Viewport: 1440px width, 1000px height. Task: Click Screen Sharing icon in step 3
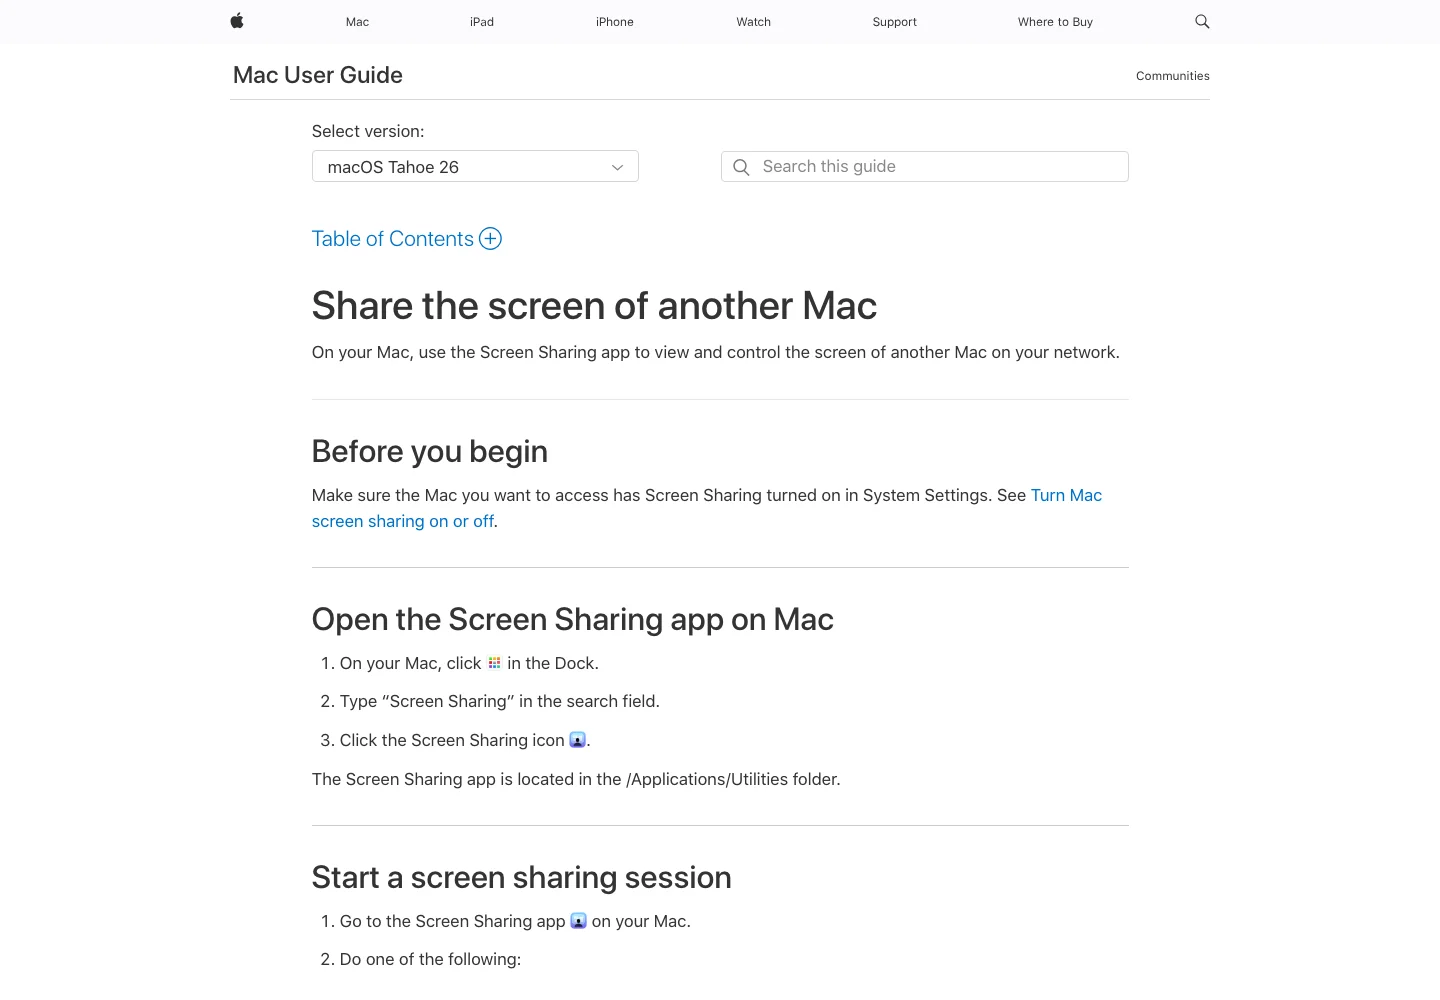pyautogui.click(x=577, y=740)
